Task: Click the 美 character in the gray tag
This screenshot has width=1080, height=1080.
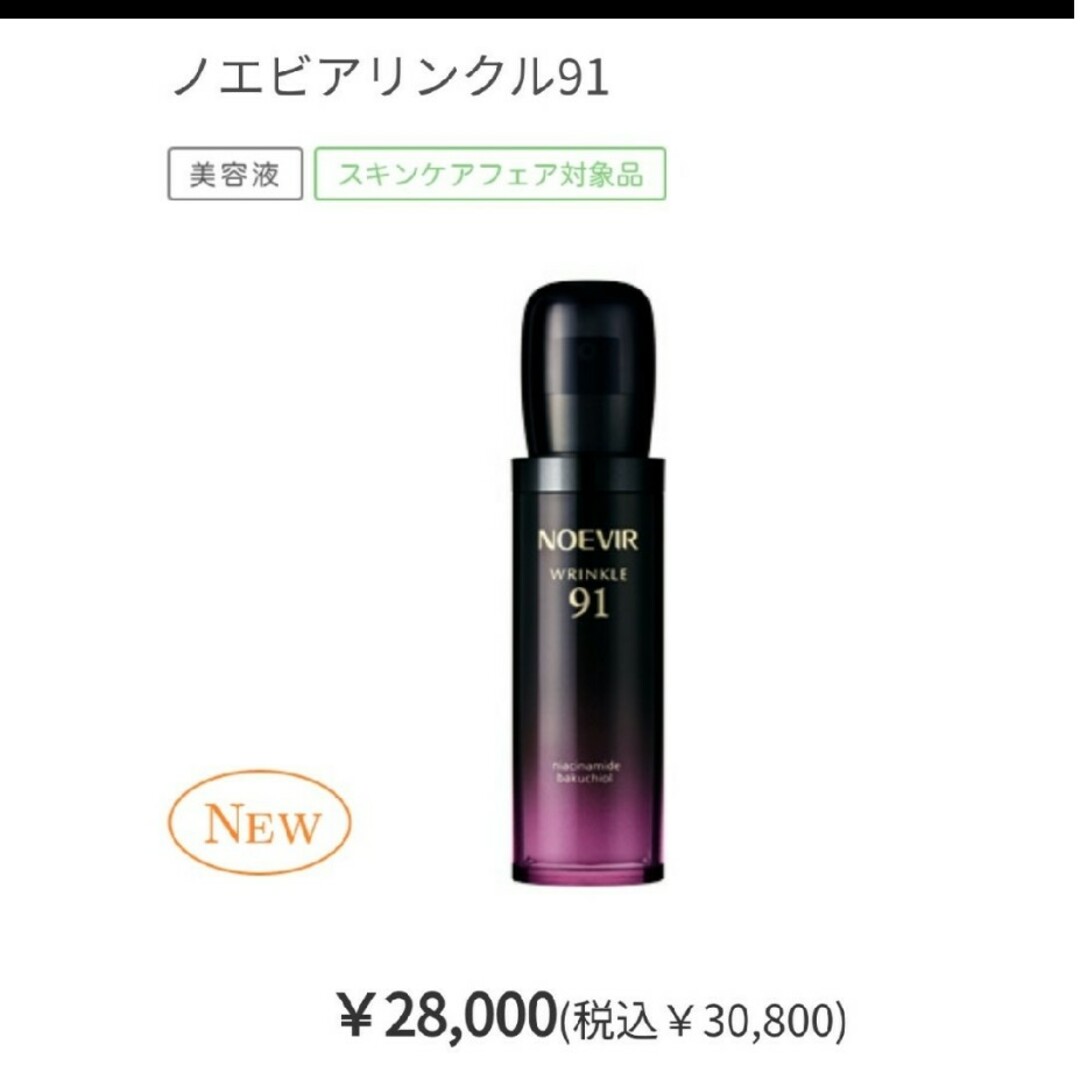Action: 203,174
